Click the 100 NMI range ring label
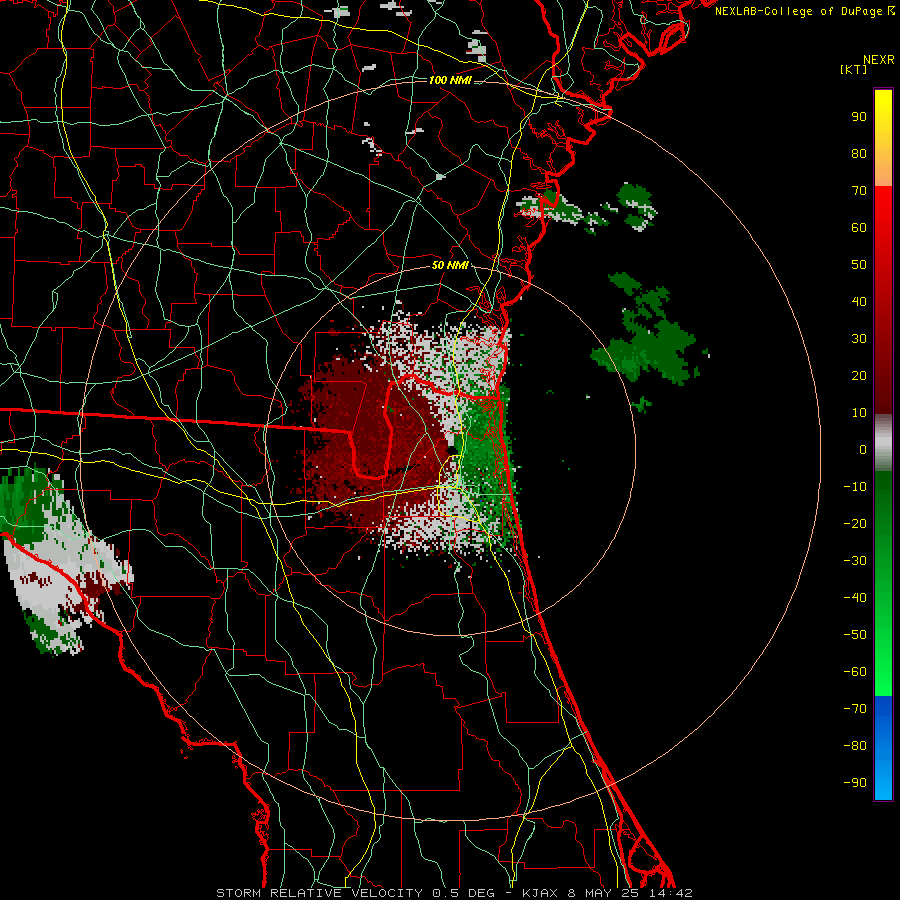The height and width of the screenshot is (900, 900). 450,80
